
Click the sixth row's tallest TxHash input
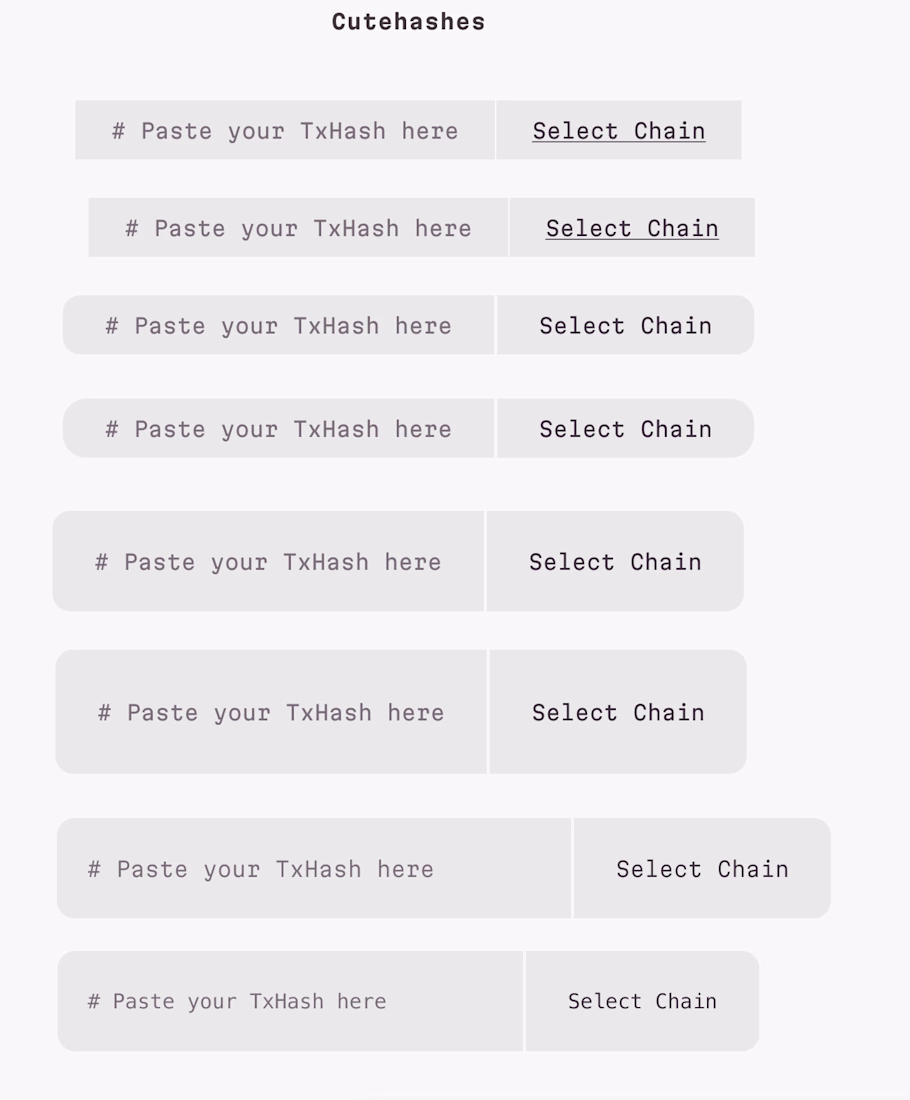coord(271,712)
